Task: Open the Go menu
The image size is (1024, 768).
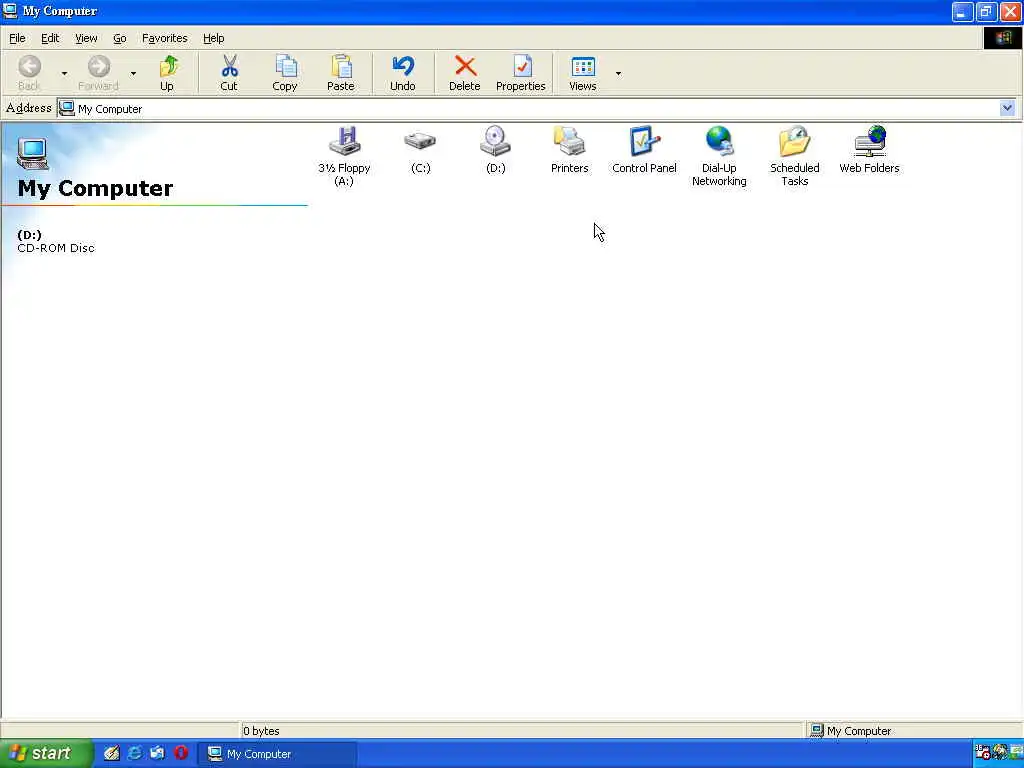Action: pos(120,38)
